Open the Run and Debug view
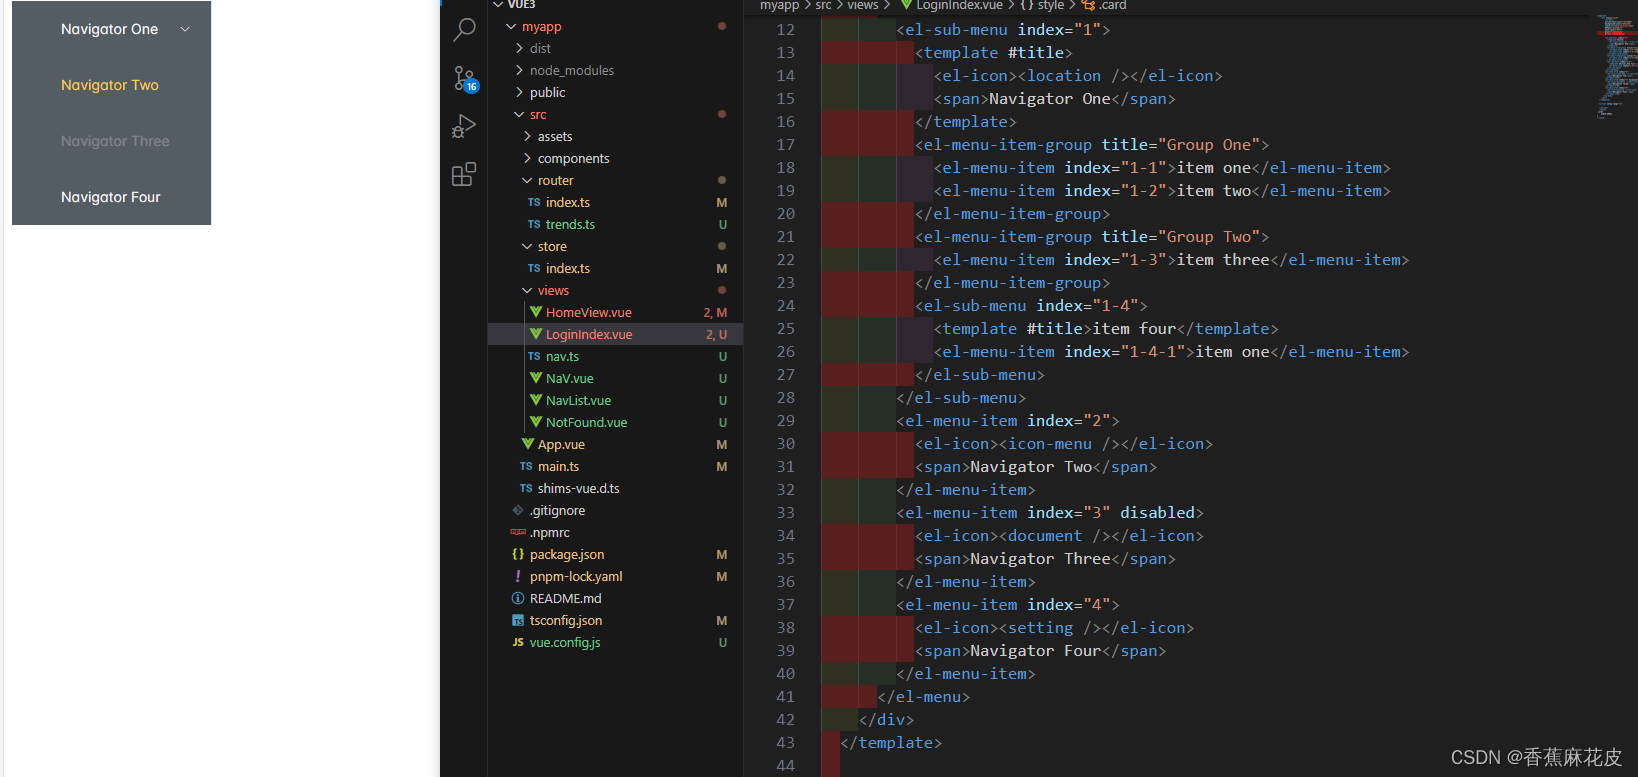 [464, 126]
